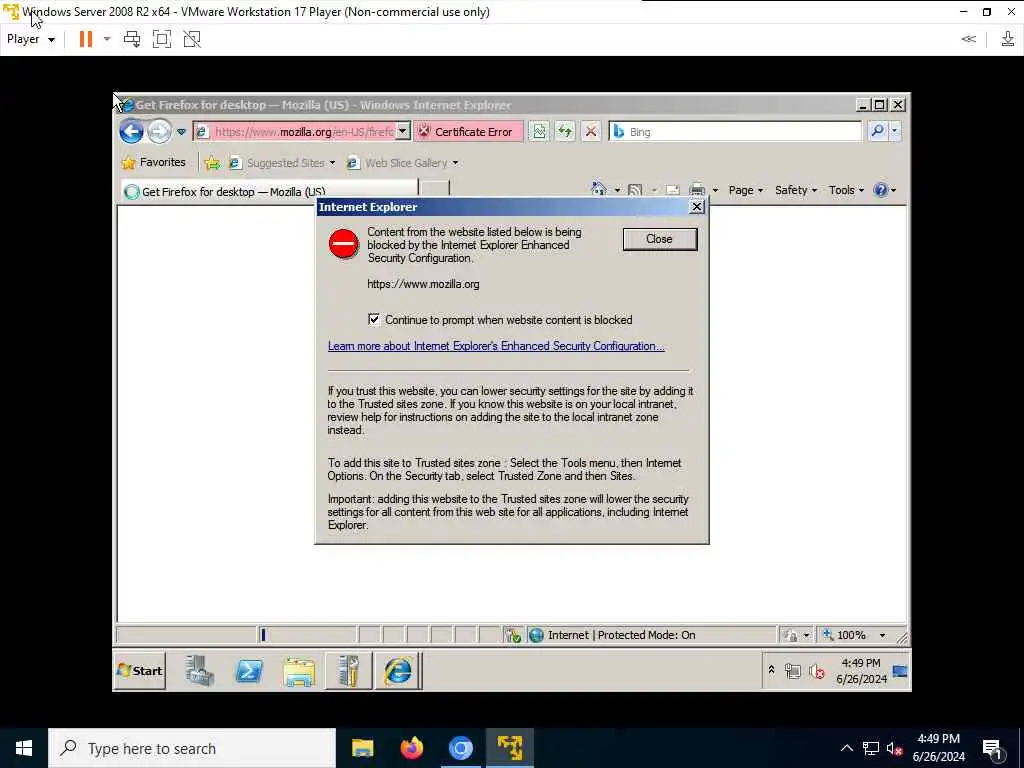The width and height of the screenshot is (1024, 768).
Task: Expand the power options dropdown beside Pause
Action: (x=107, y=39)
